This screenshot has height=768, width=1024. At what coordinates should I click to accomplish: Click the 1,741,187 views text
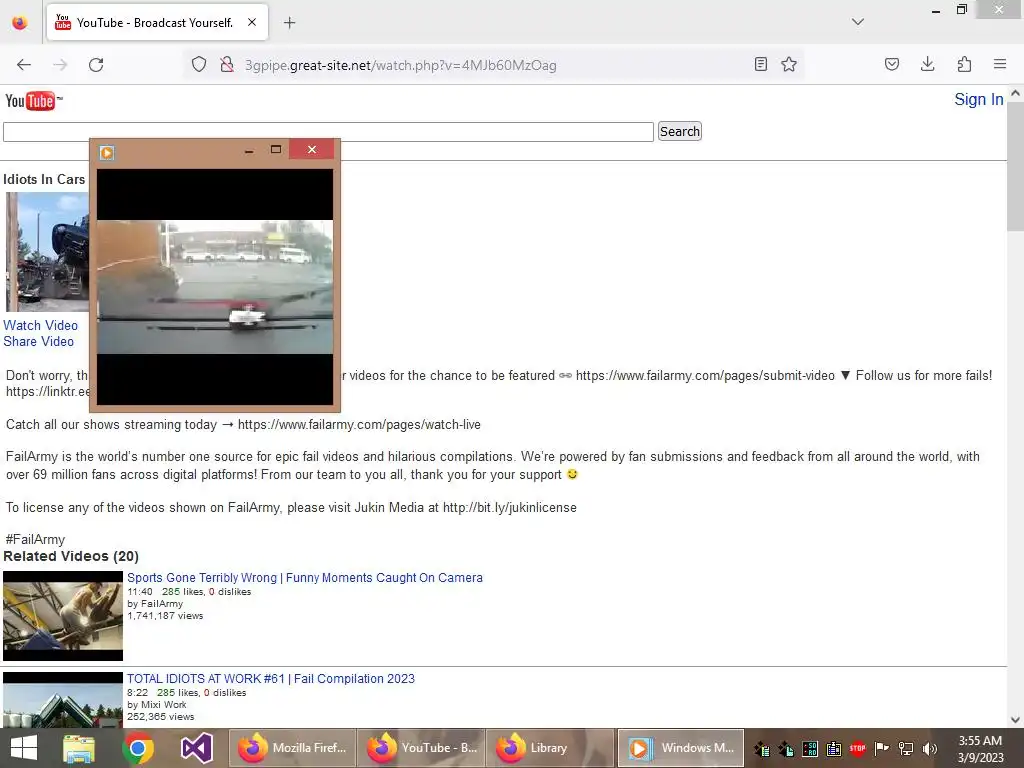(x=165, y=615)
